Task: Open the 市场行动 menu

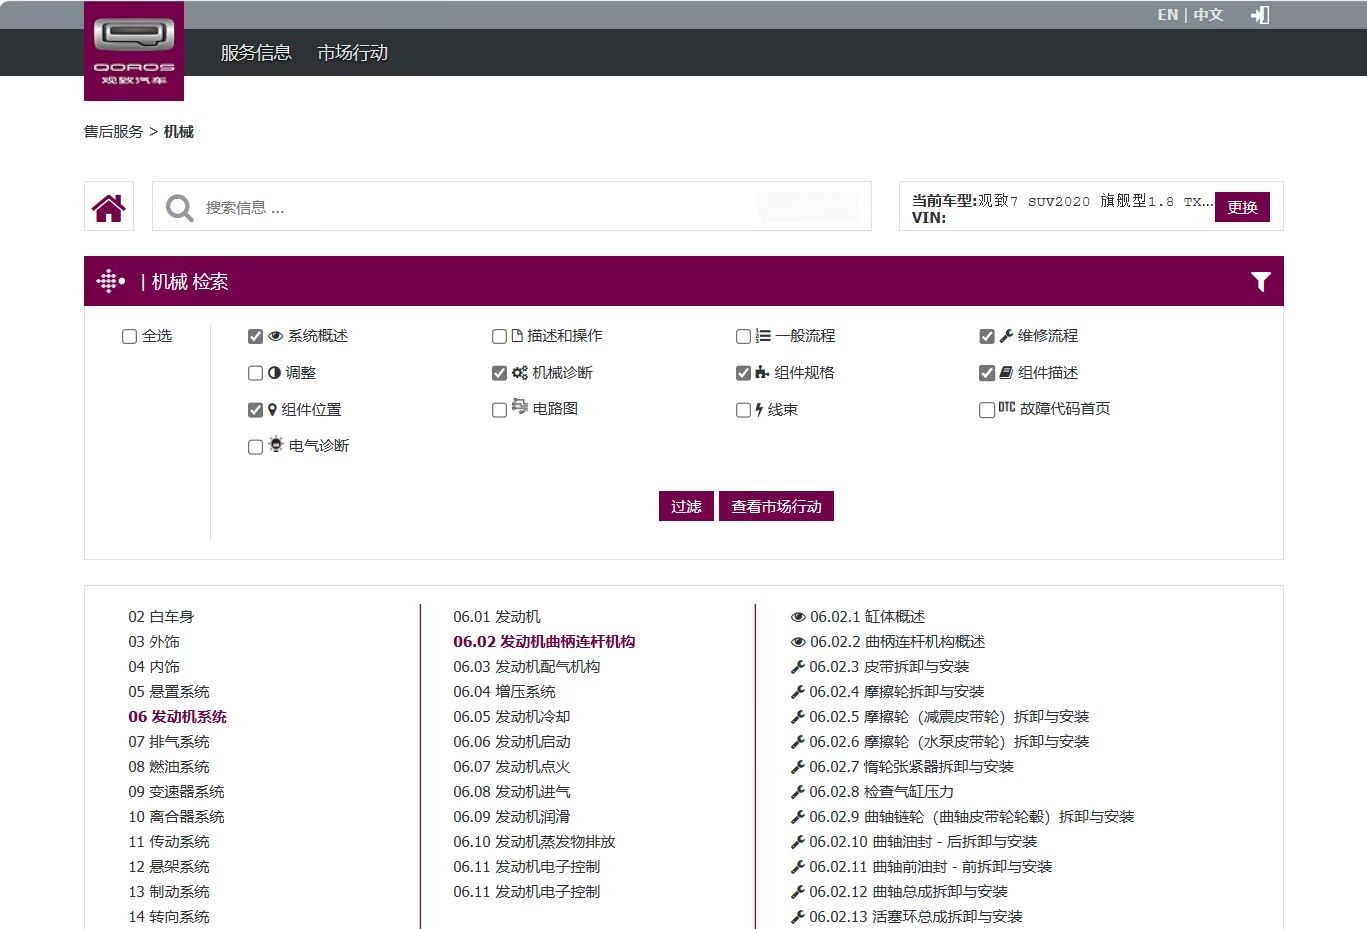Action: pyautogui.click(x=352, y=53)
